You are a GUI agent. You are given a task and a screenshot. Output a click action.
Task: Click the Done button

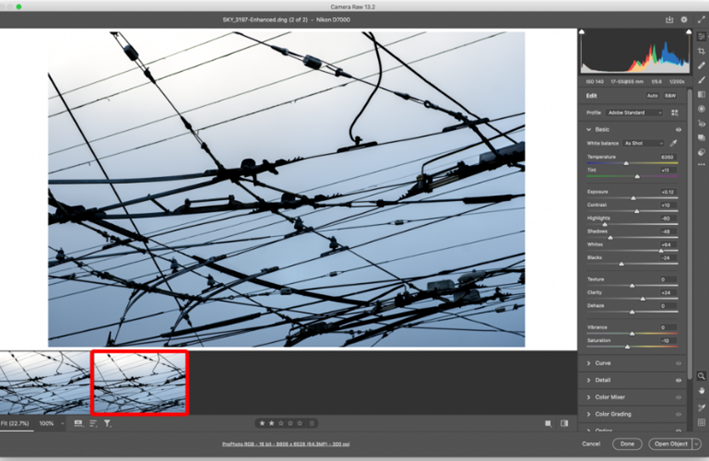(627, 443)
